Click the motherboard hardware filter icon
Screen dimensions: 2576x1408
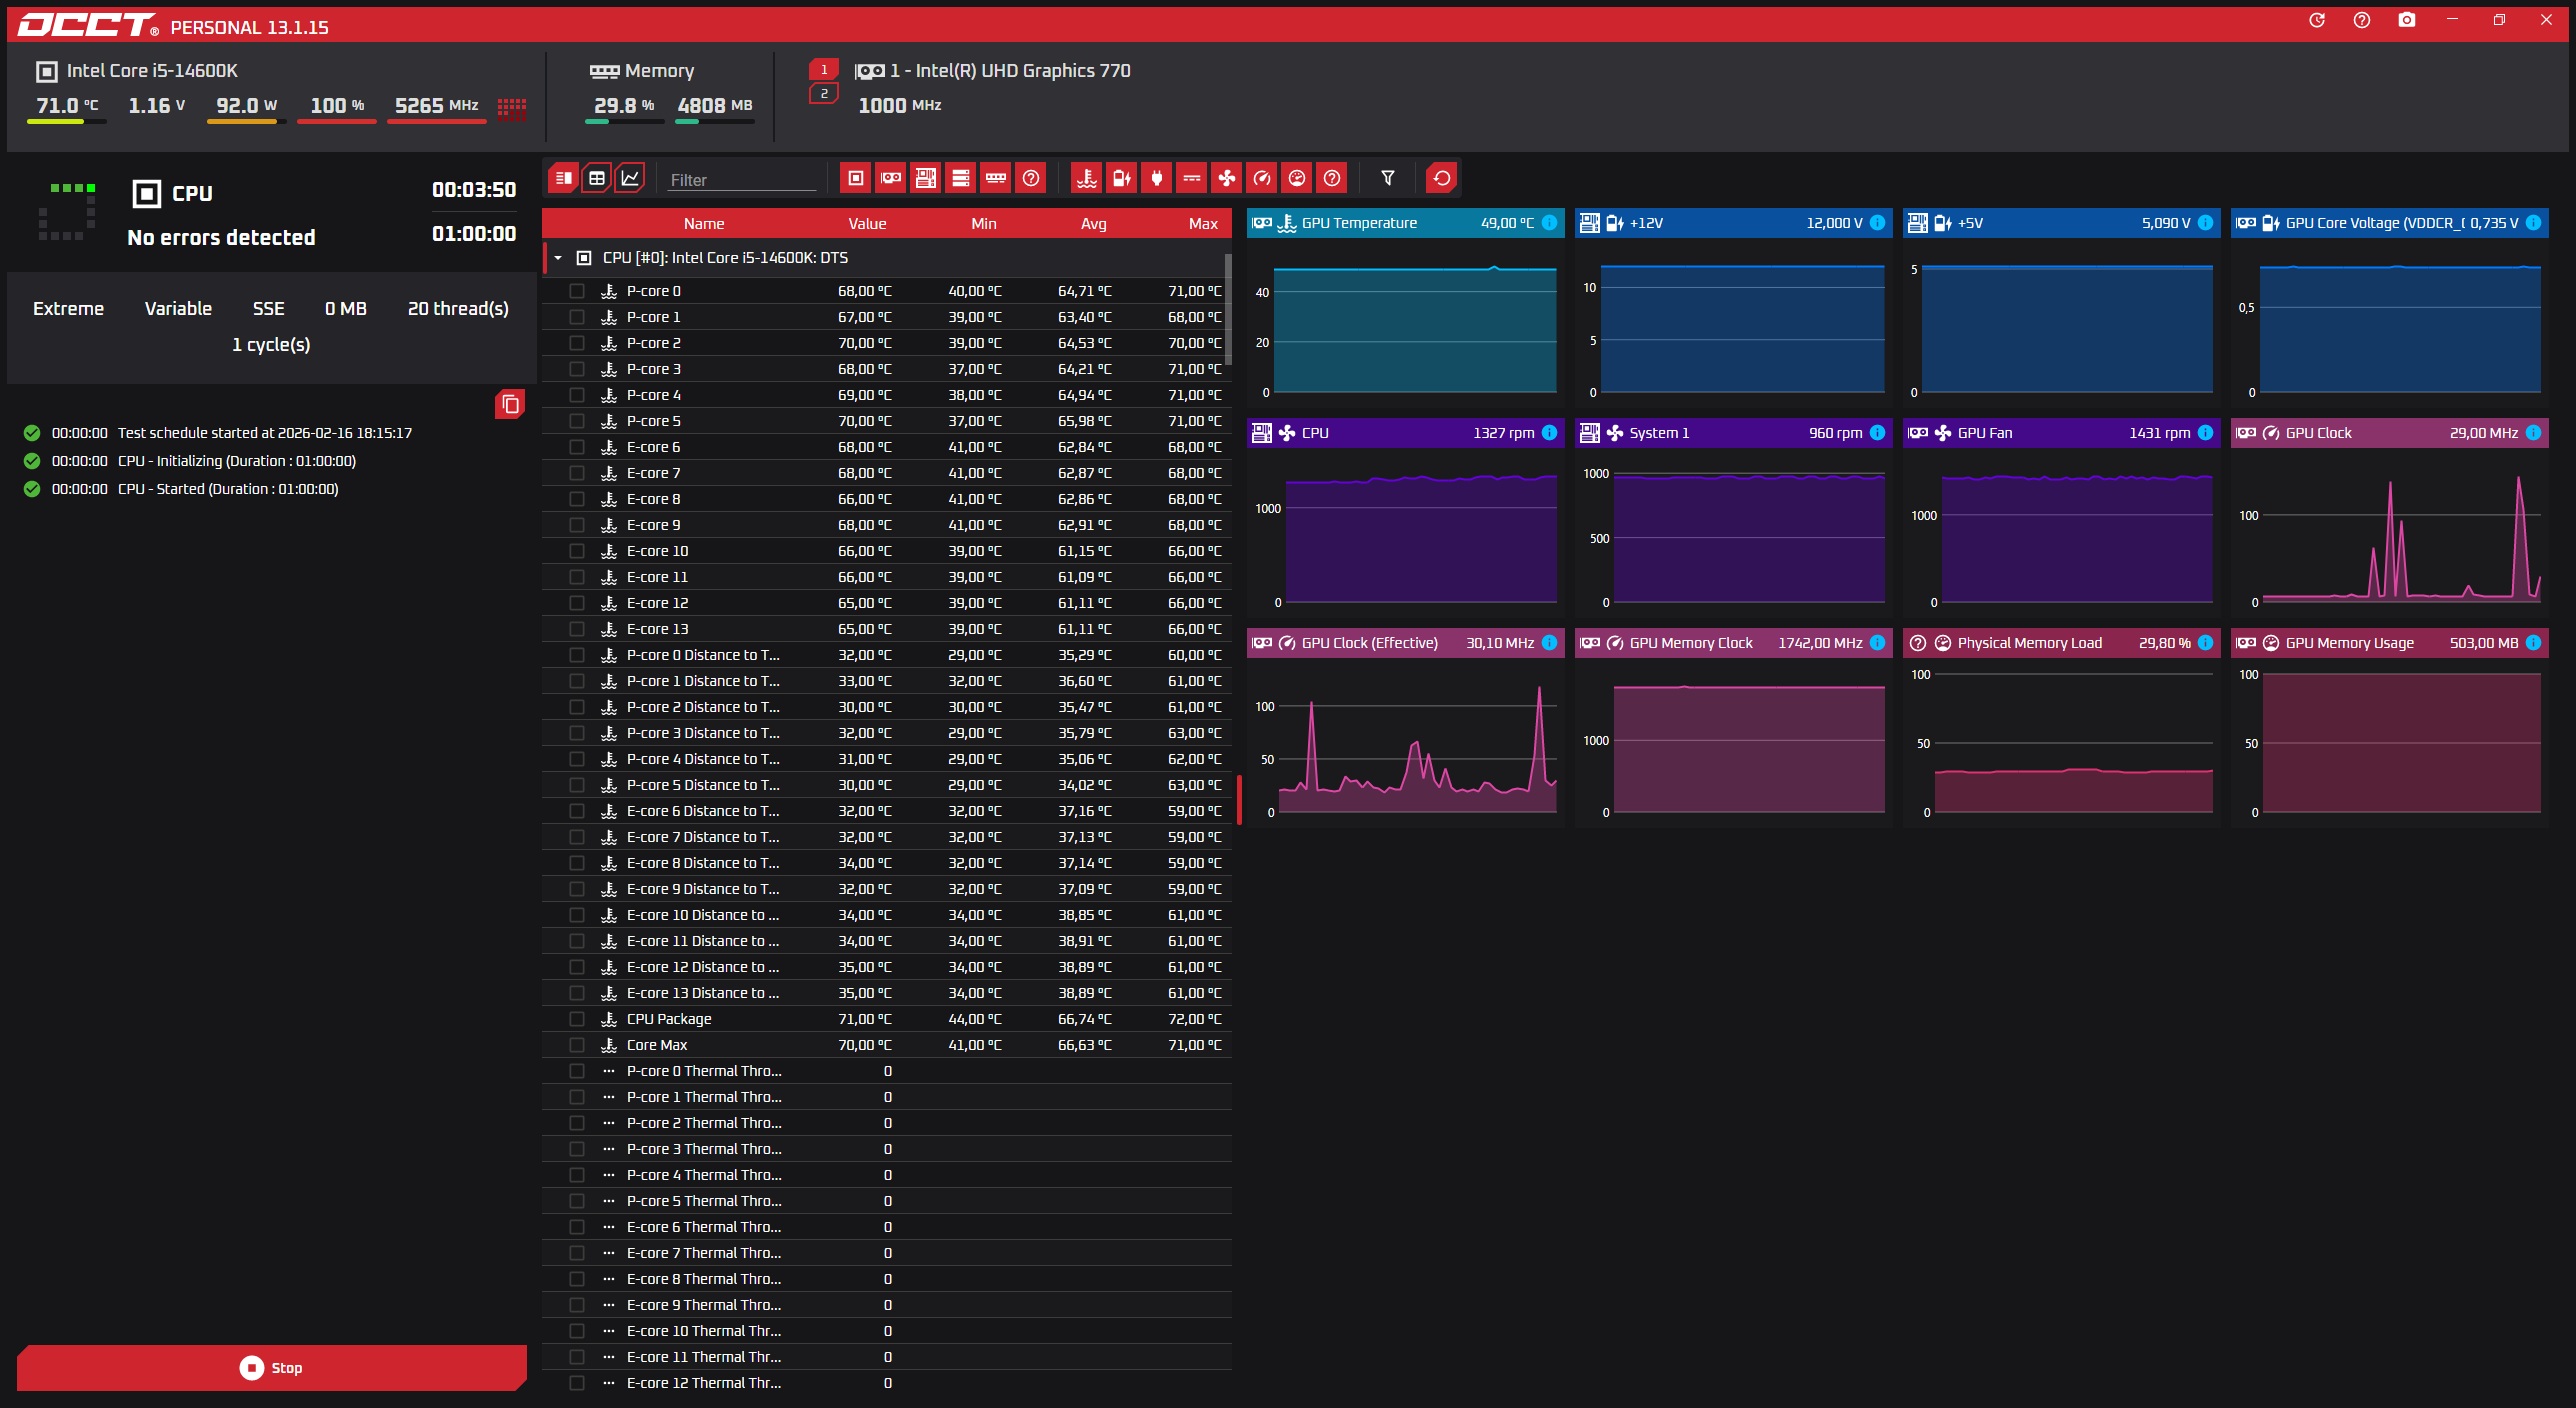pos(925,178)
